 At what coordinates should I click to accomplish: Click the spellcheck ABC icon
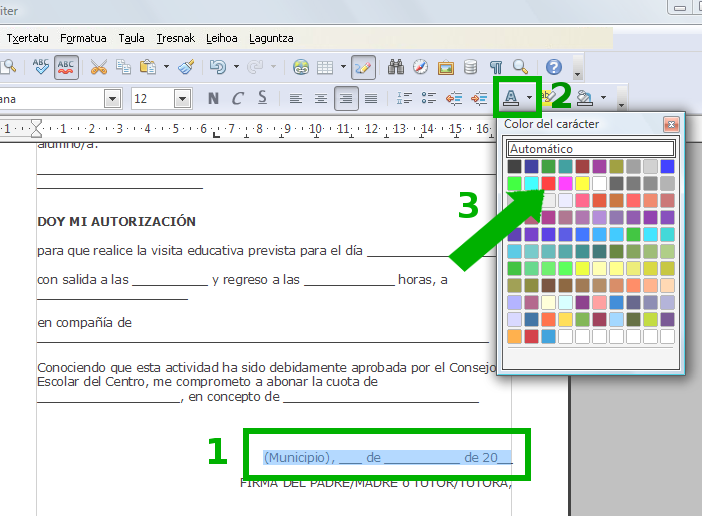(41, 67)
